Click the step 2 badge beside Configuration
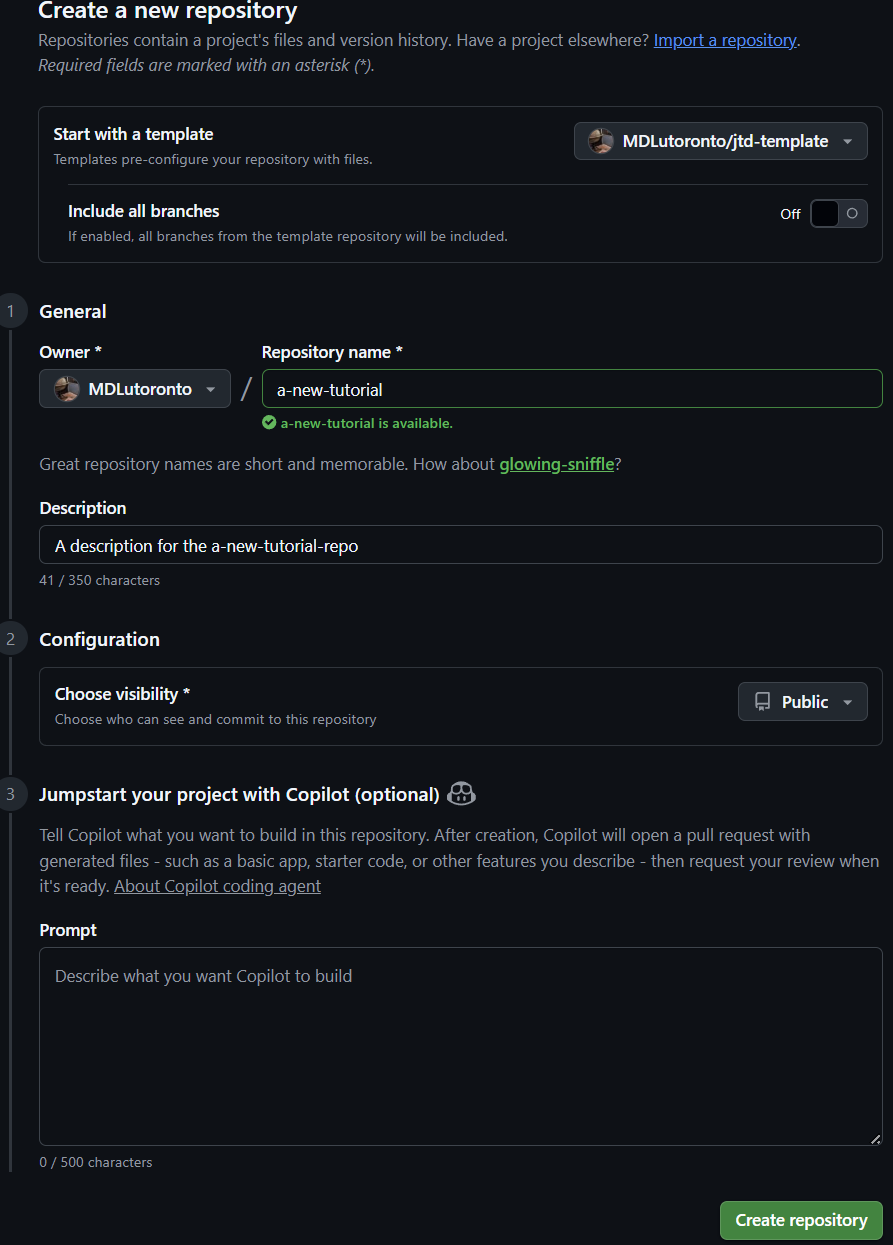Screen dimensions: 893x1245 [12, 638]
